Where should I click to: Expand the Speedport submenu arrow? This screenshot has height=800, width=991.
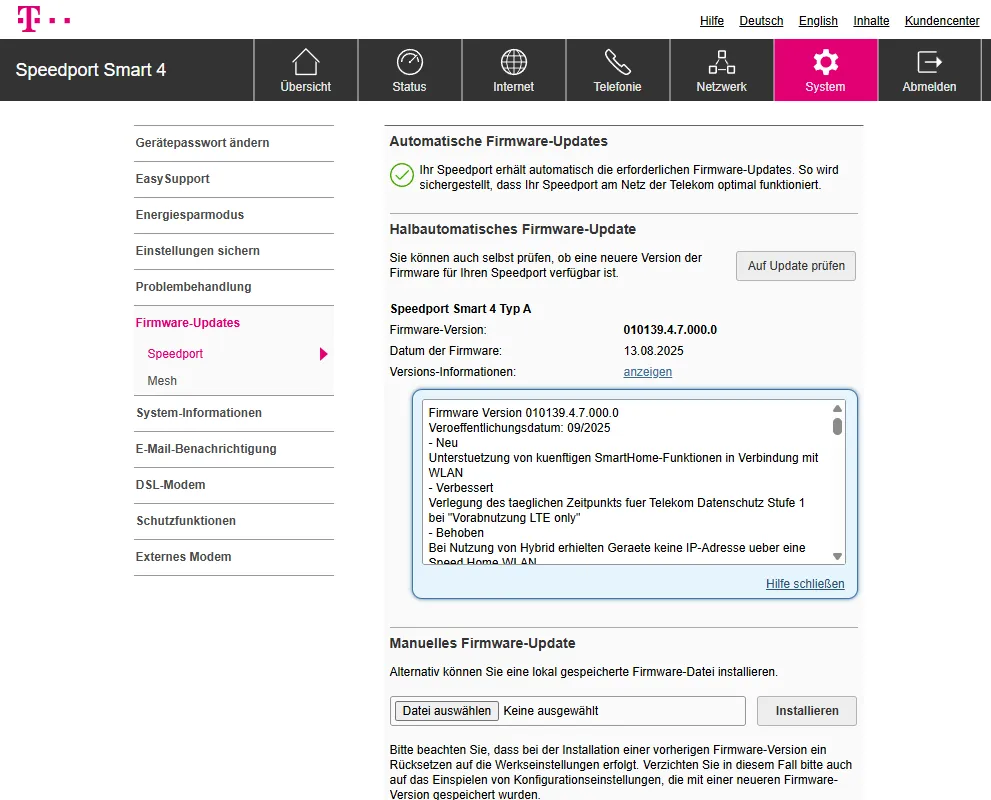pyautogui.click(x=322, y=353)
